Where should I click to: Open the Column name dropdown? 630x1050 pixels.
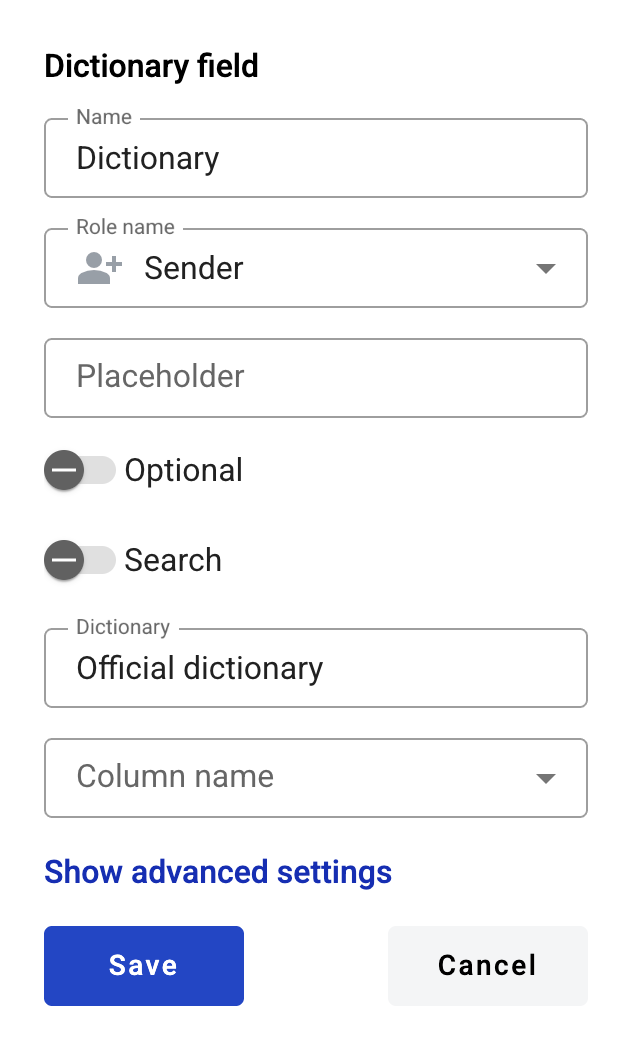click(316, 777)
